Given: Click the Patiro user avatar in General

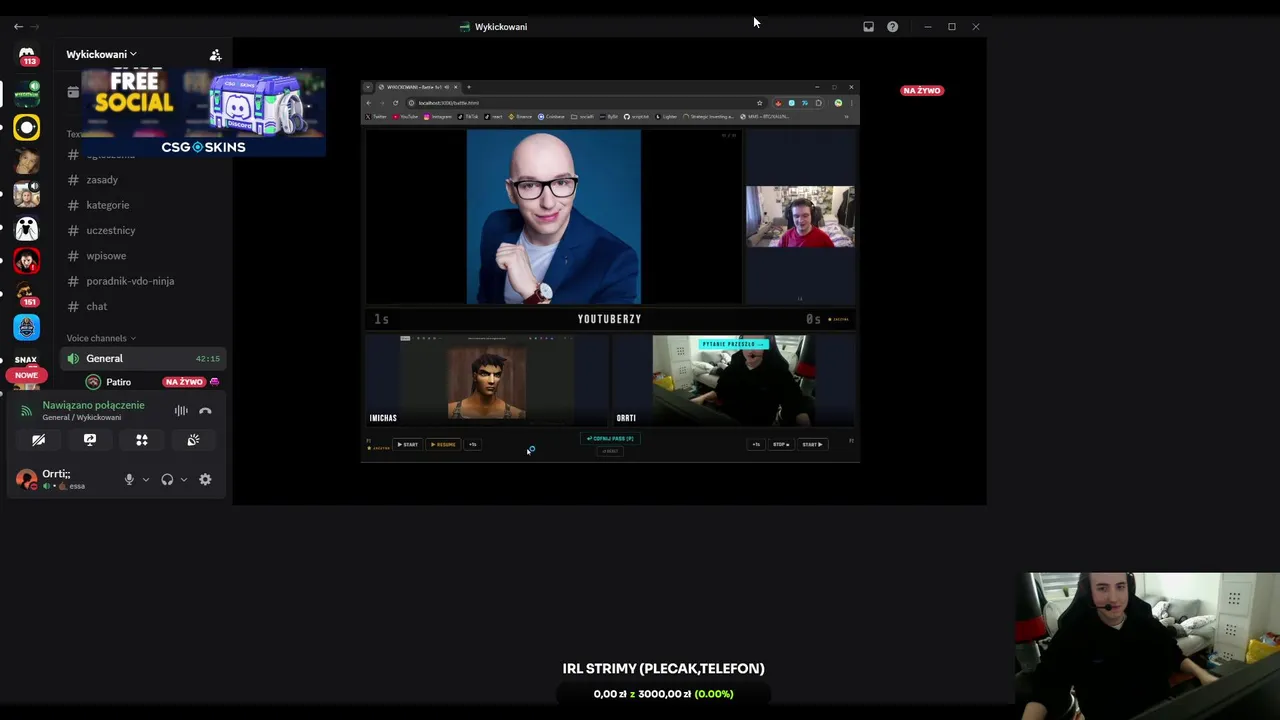Looking at the screenshot, I should click(93, 382).
